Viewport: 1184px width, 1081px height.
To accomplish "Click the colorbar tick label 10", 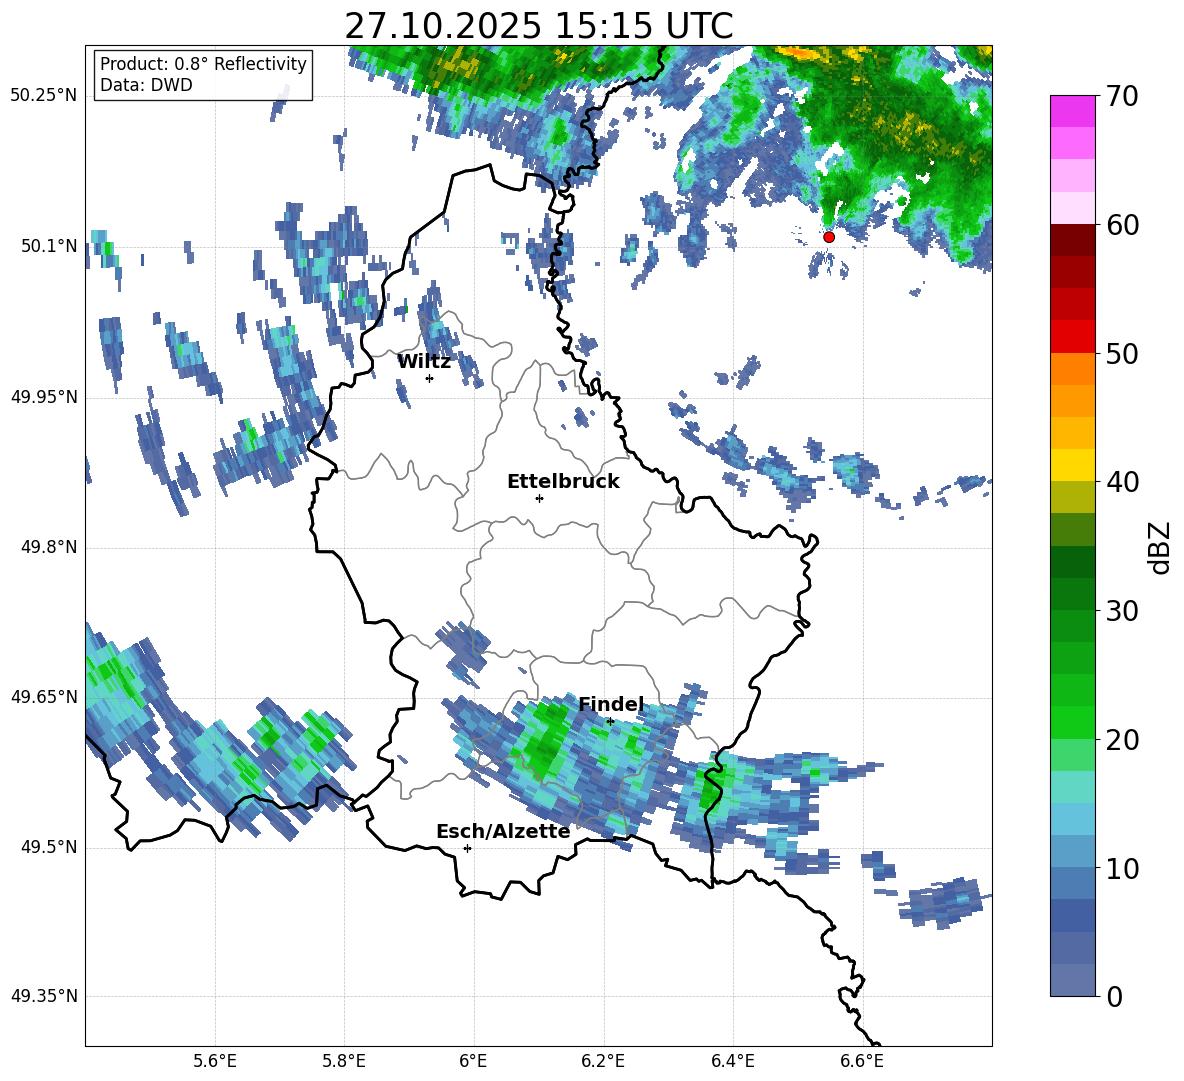I will click(x=1122, y=868).
